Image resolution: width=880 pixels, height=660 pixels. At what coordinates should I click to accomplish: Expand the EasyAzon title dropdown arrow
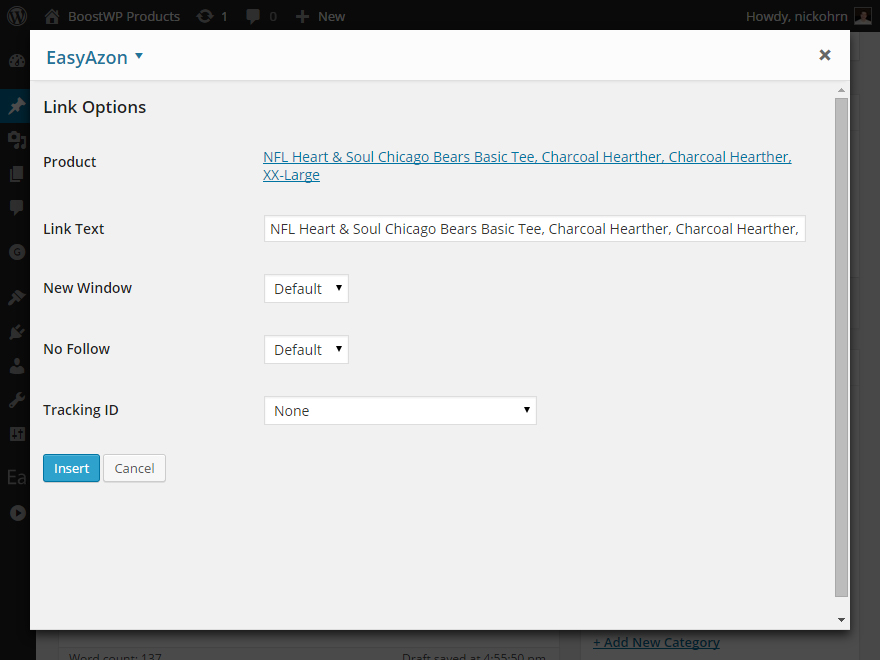pos(139,56)
